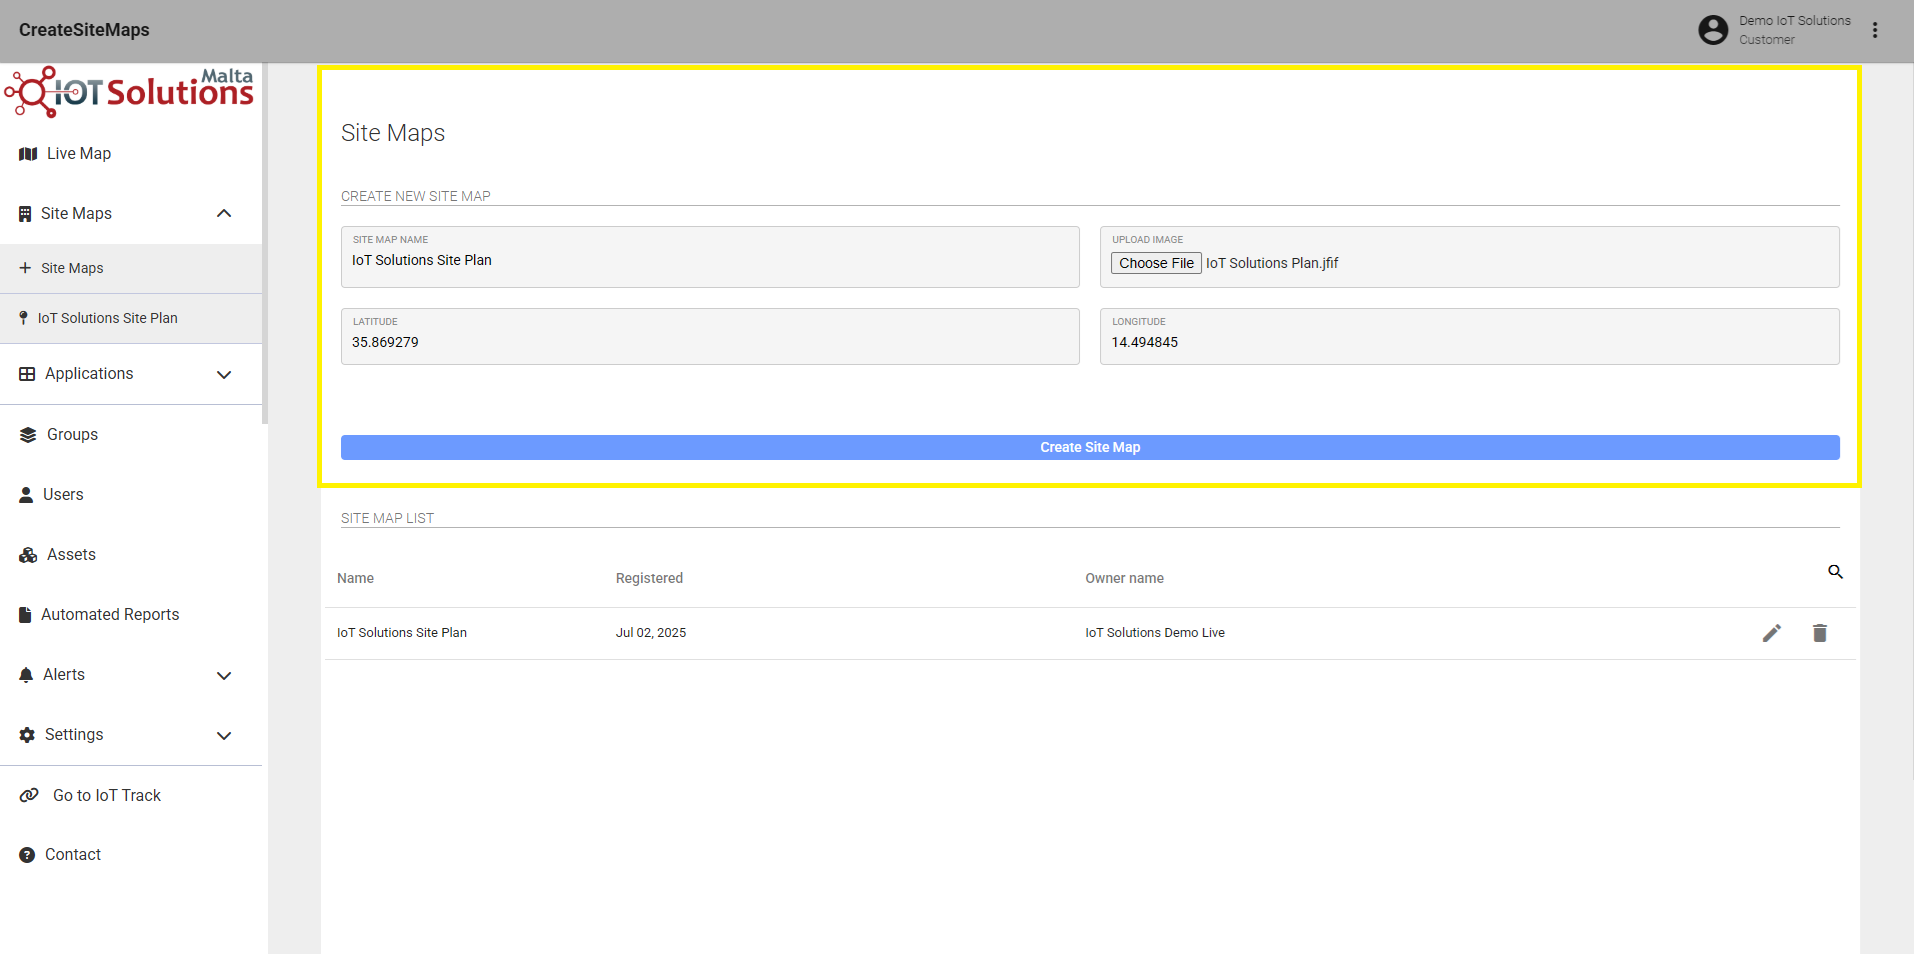
Task: Click the Groups layers icon
Action: (x=28, y=435)
